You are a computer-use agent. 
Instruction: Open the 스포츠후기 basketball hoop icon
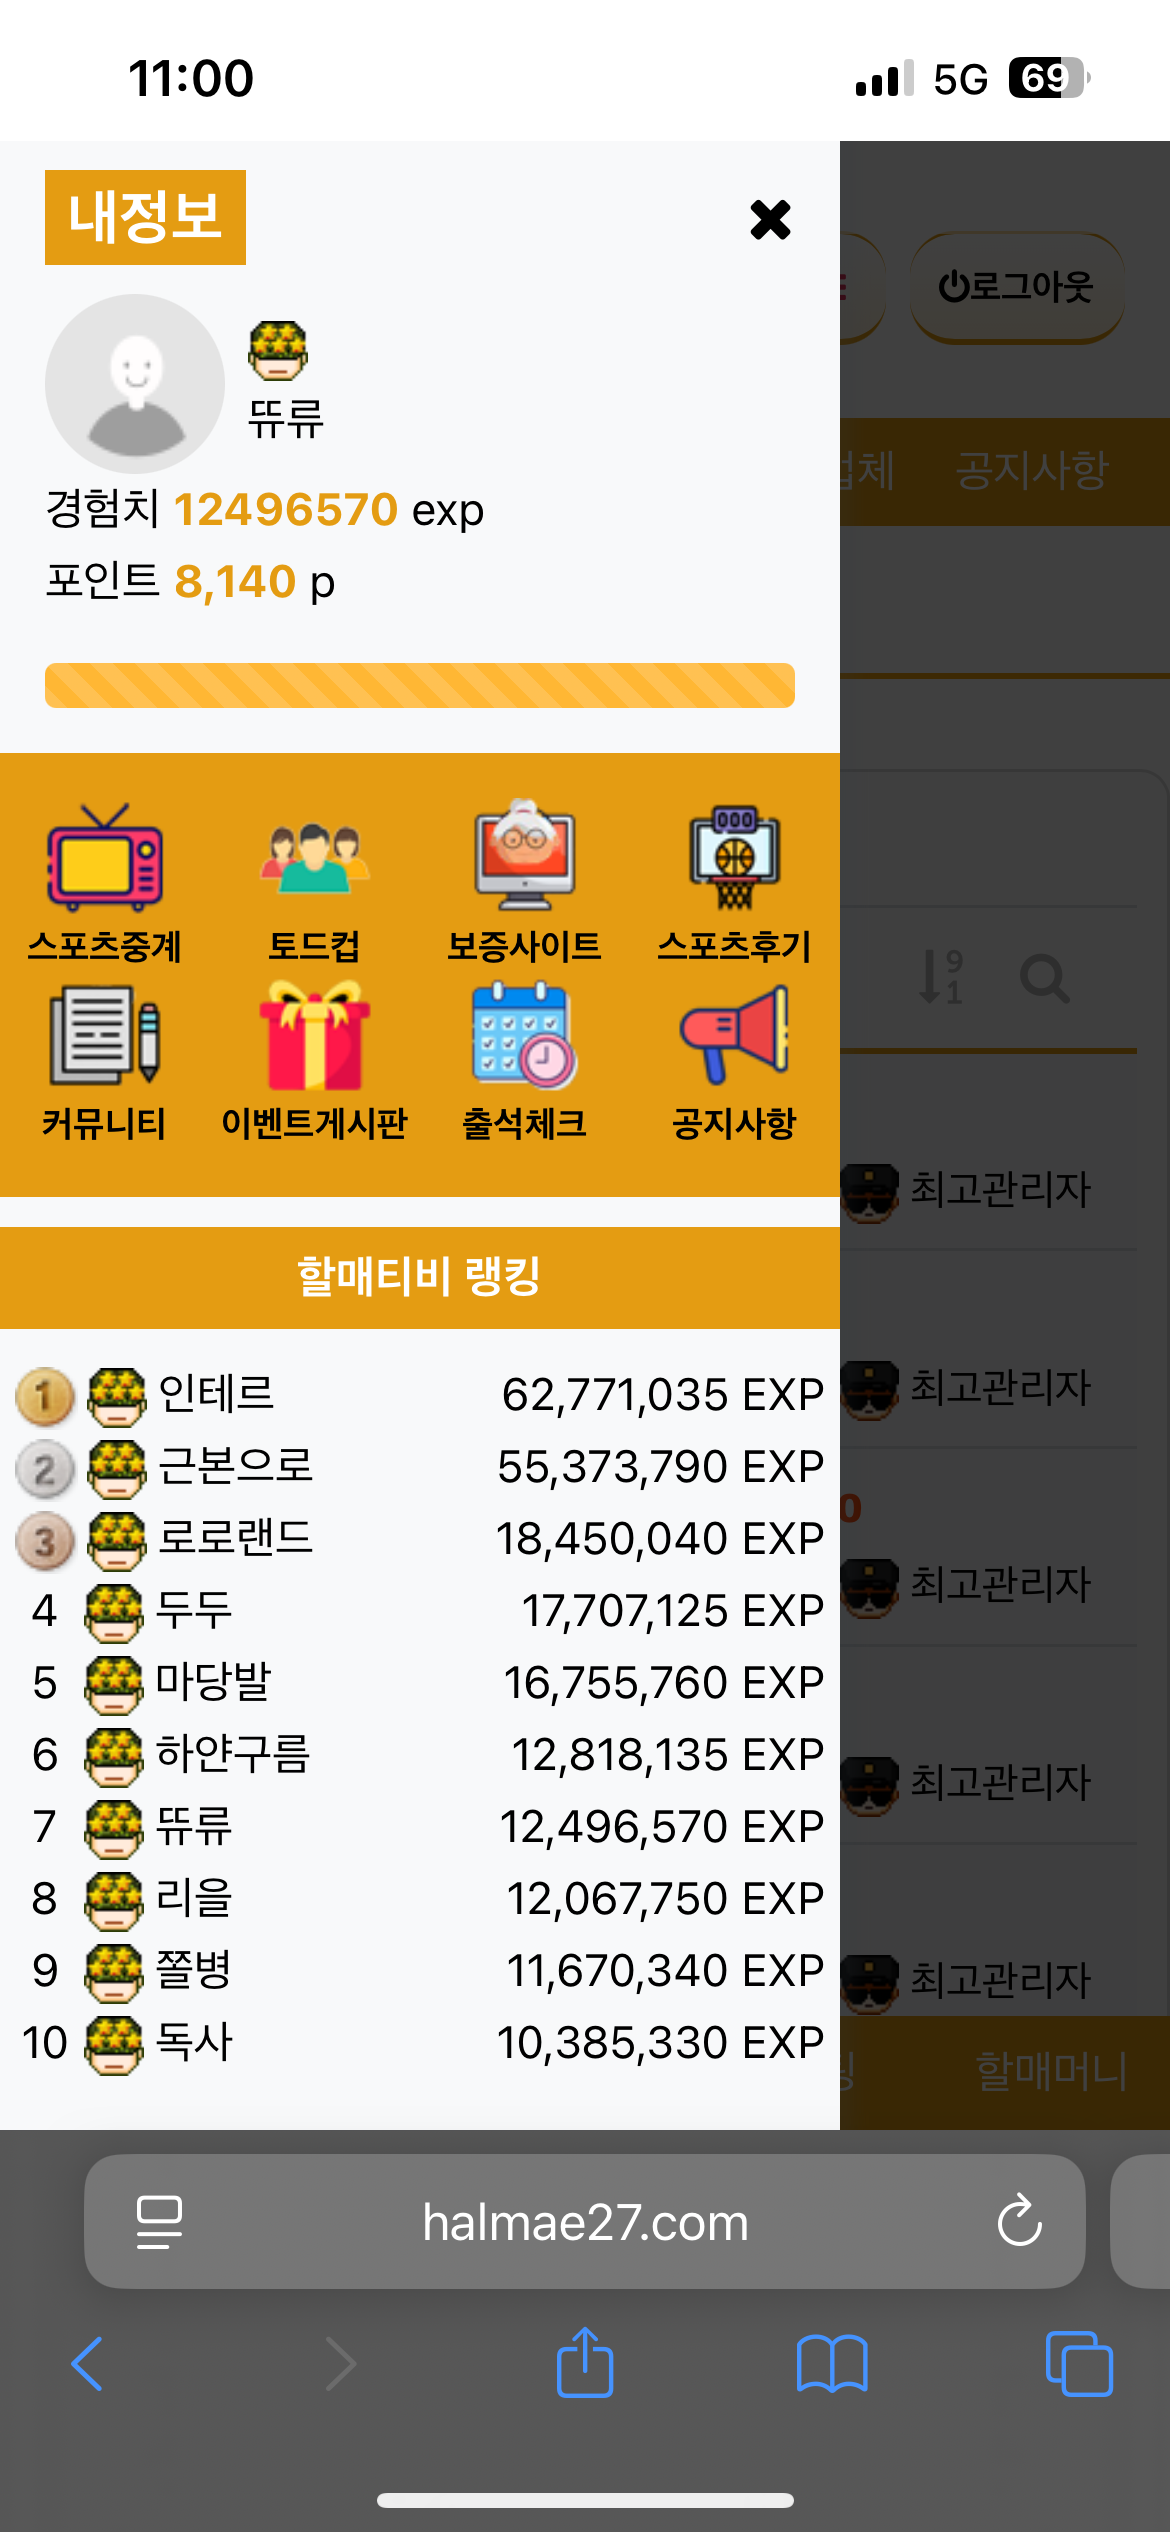734,857
